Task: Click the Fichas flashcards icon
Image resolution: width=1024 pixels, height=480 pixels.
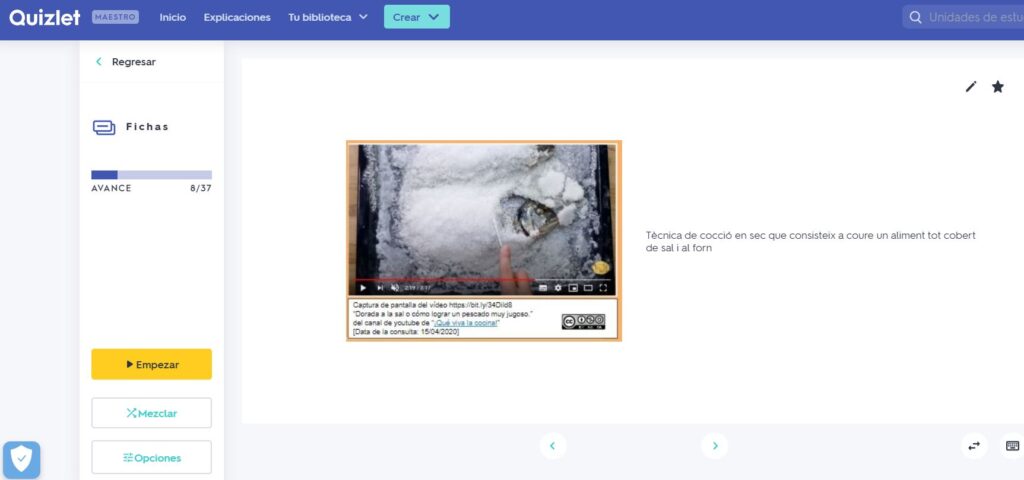Action: point(104,127)
